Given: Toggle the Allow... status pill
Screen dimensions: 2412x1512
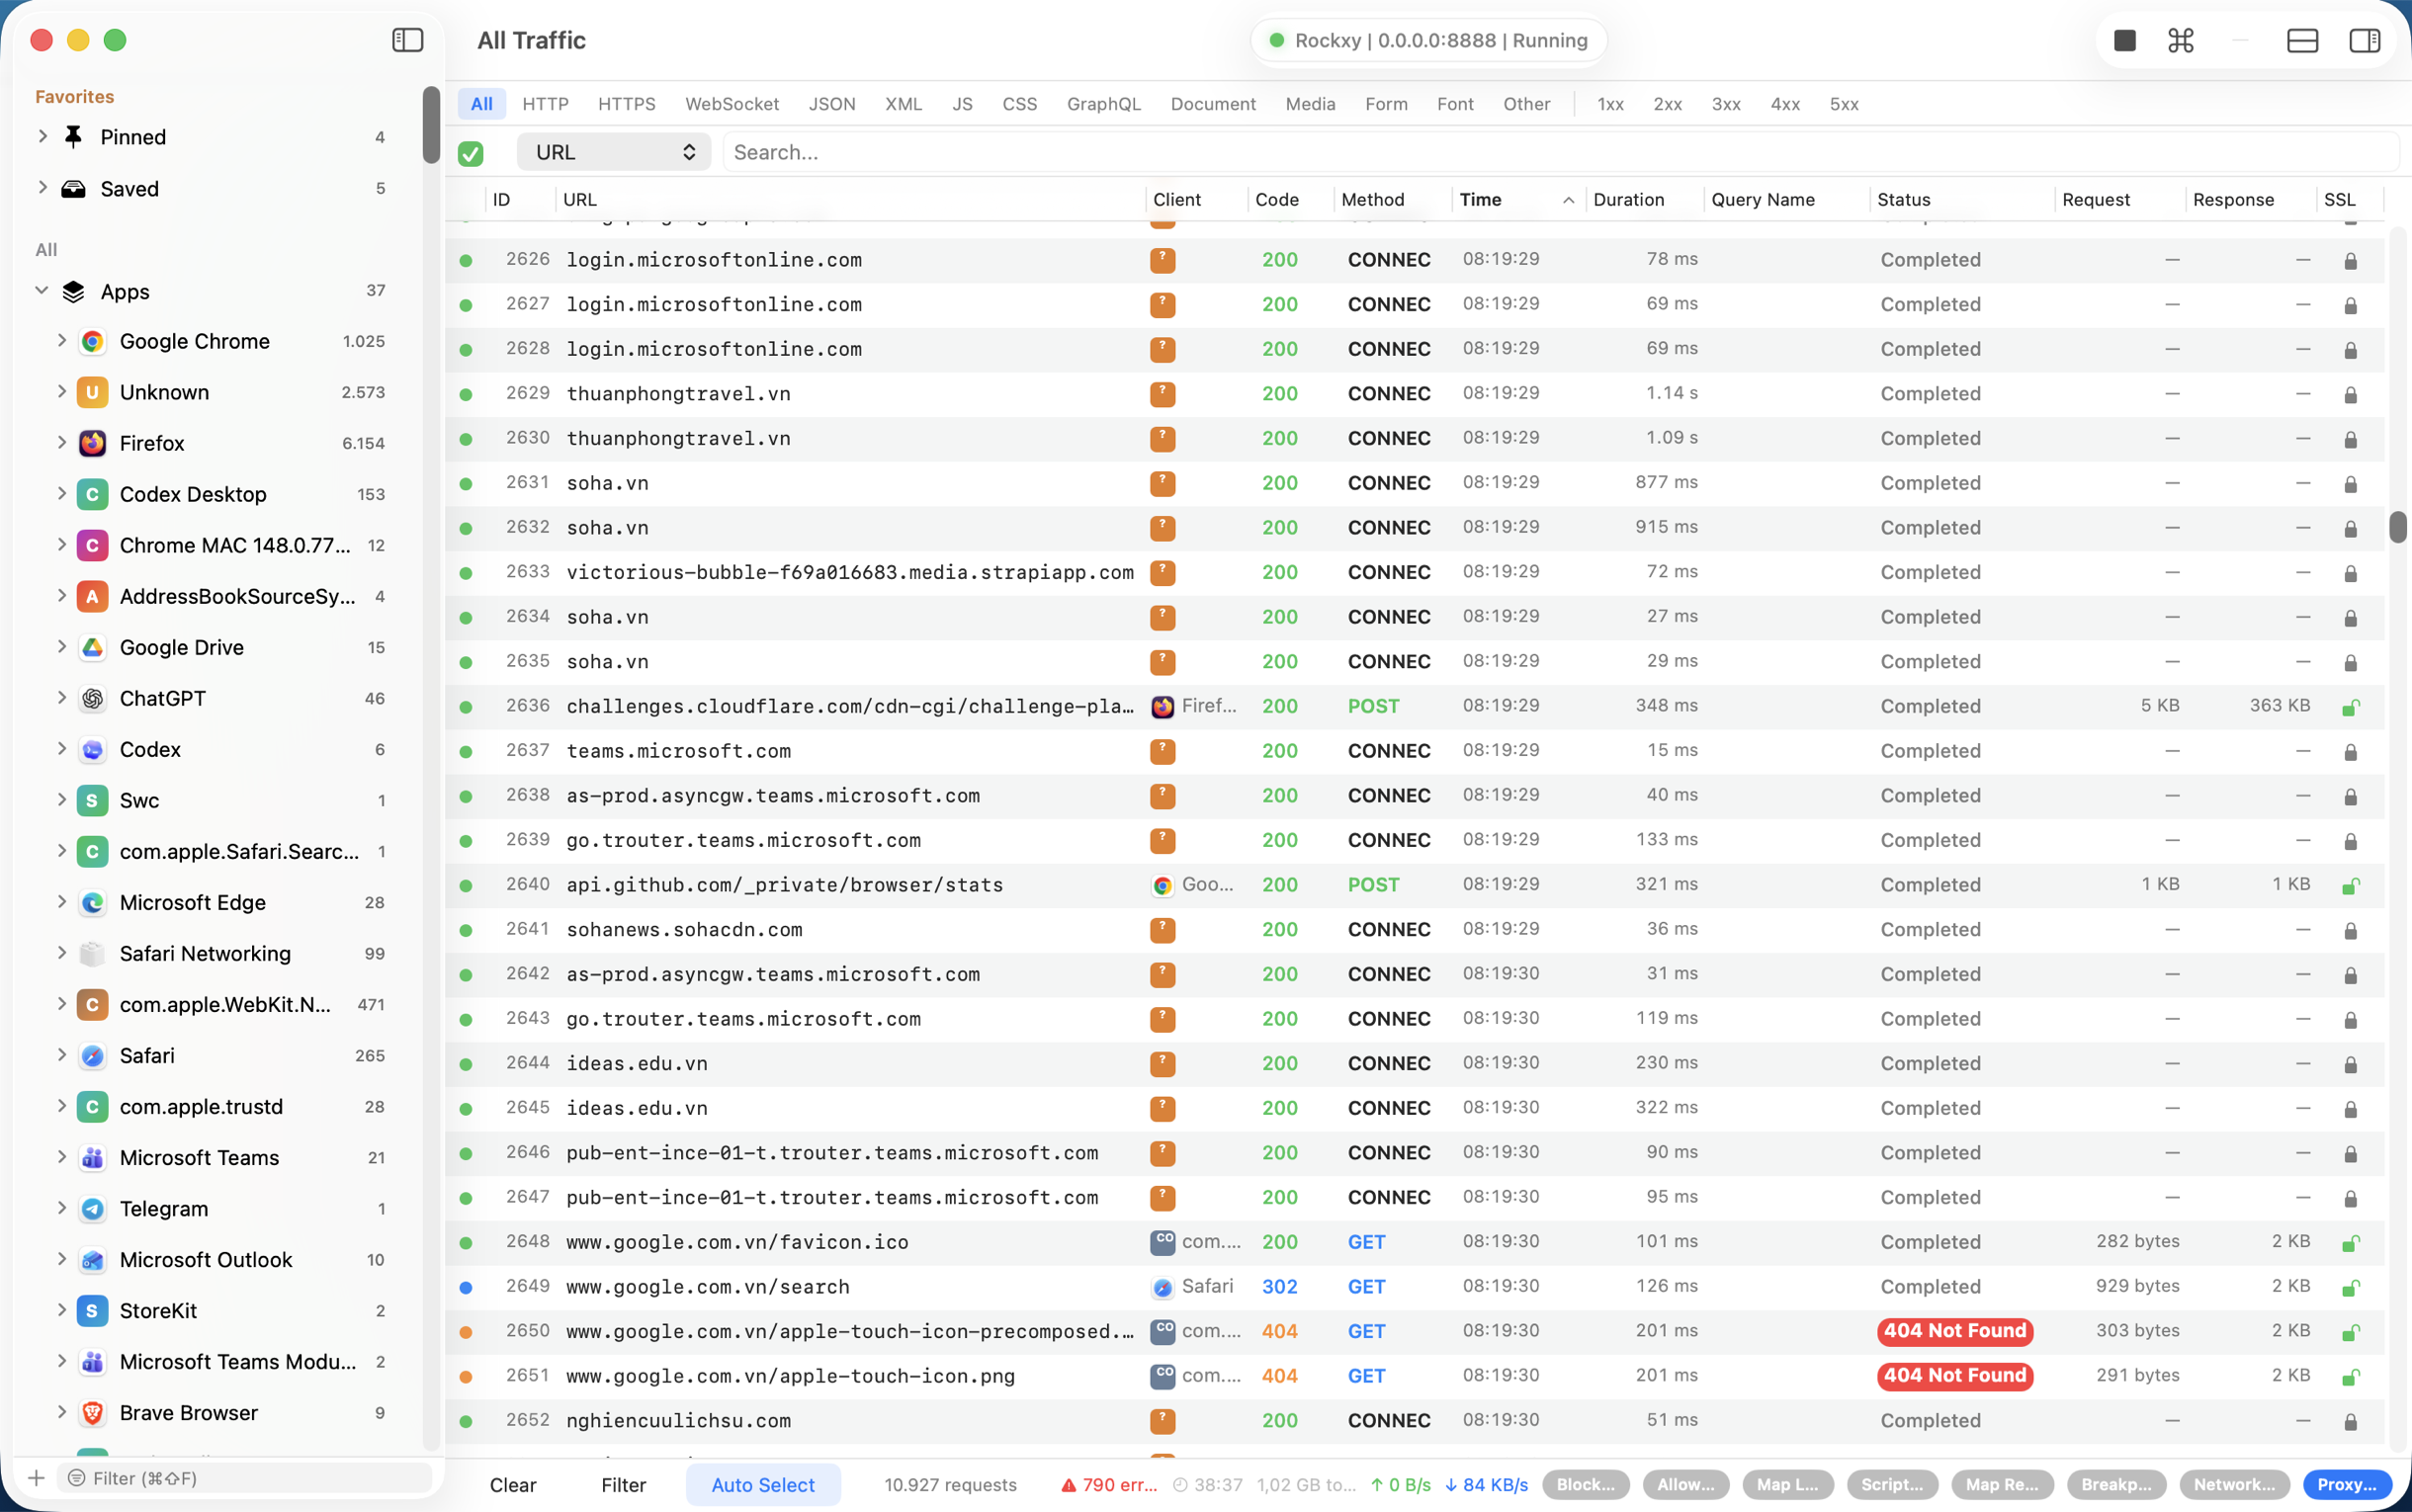Looking at the screenshot, I should tap(1685, 1484).
